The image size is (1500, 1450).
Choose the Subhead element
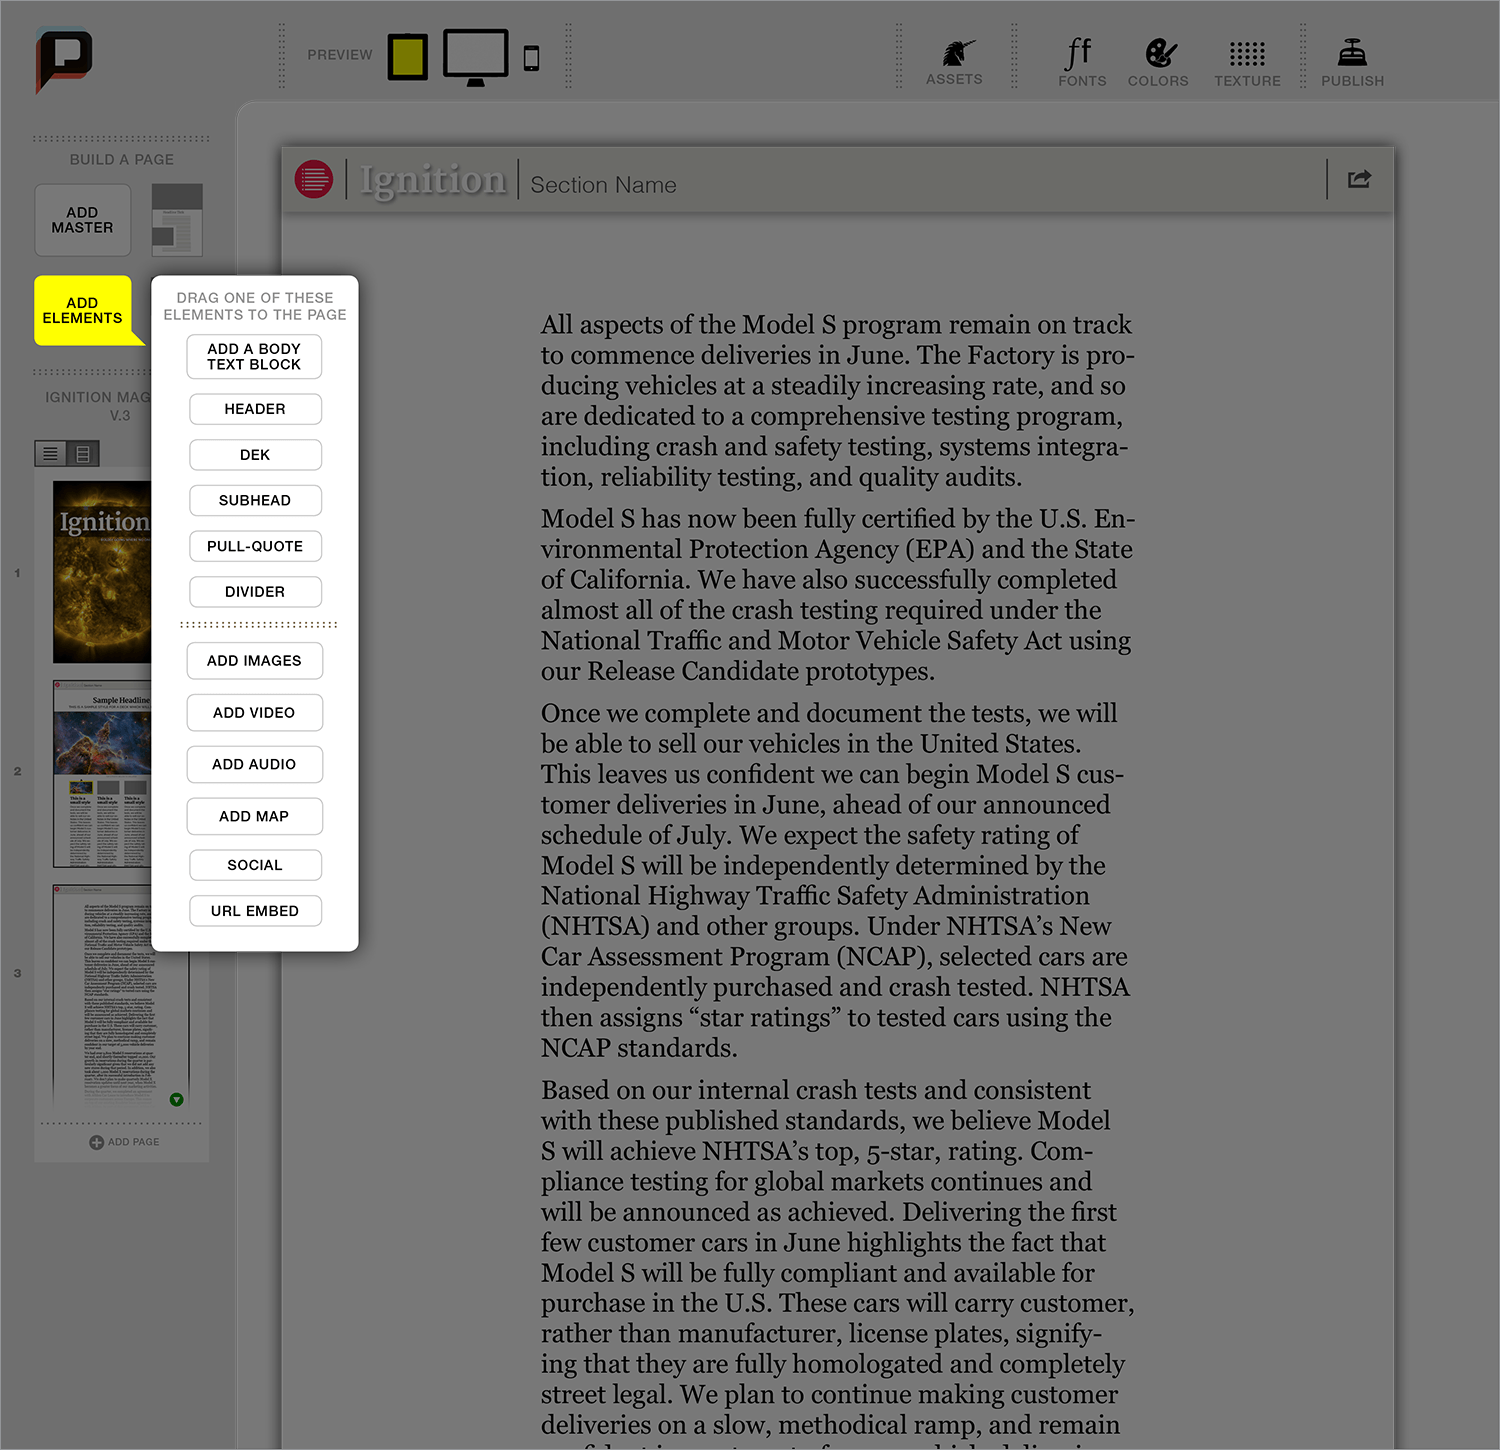click(255, 501)
